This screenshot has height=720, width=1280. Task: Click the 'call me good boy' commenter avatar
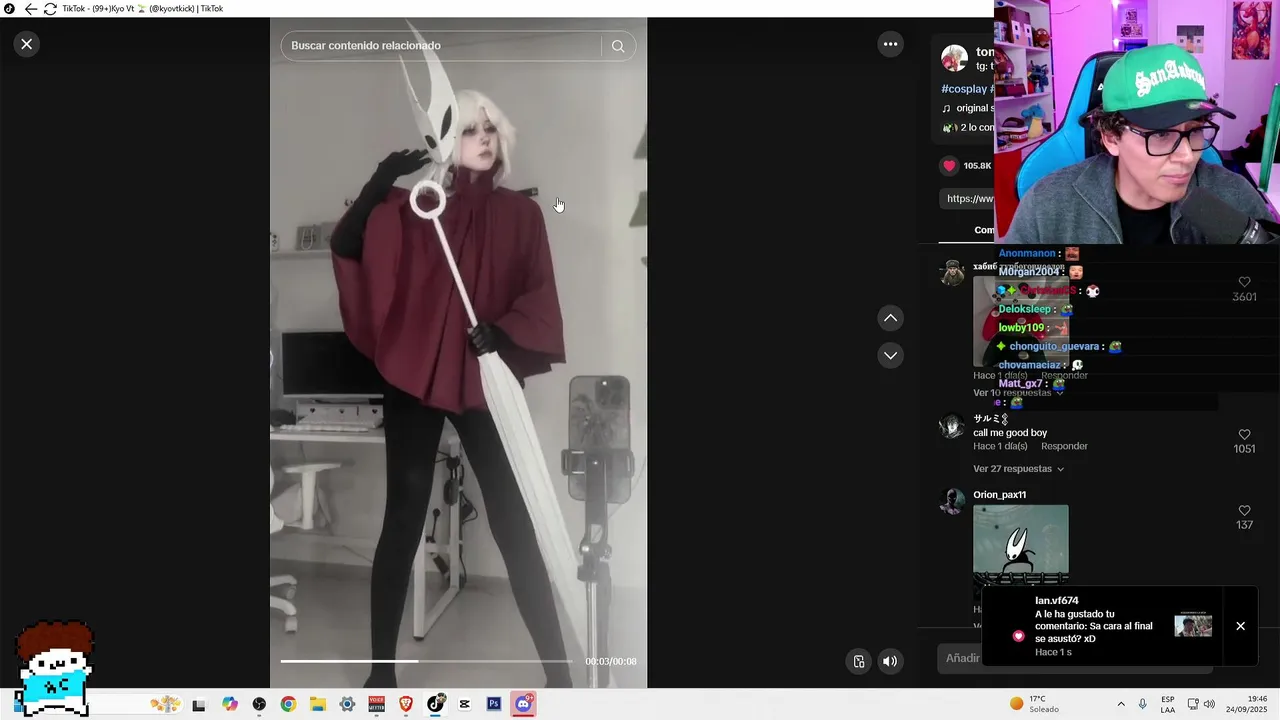pyautogui.click(x=952, y=426)
